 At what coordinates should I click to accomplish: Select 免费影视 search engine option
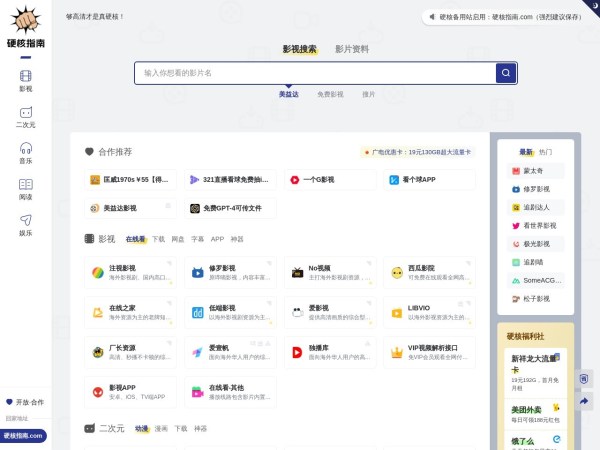(x=330, y=94)
